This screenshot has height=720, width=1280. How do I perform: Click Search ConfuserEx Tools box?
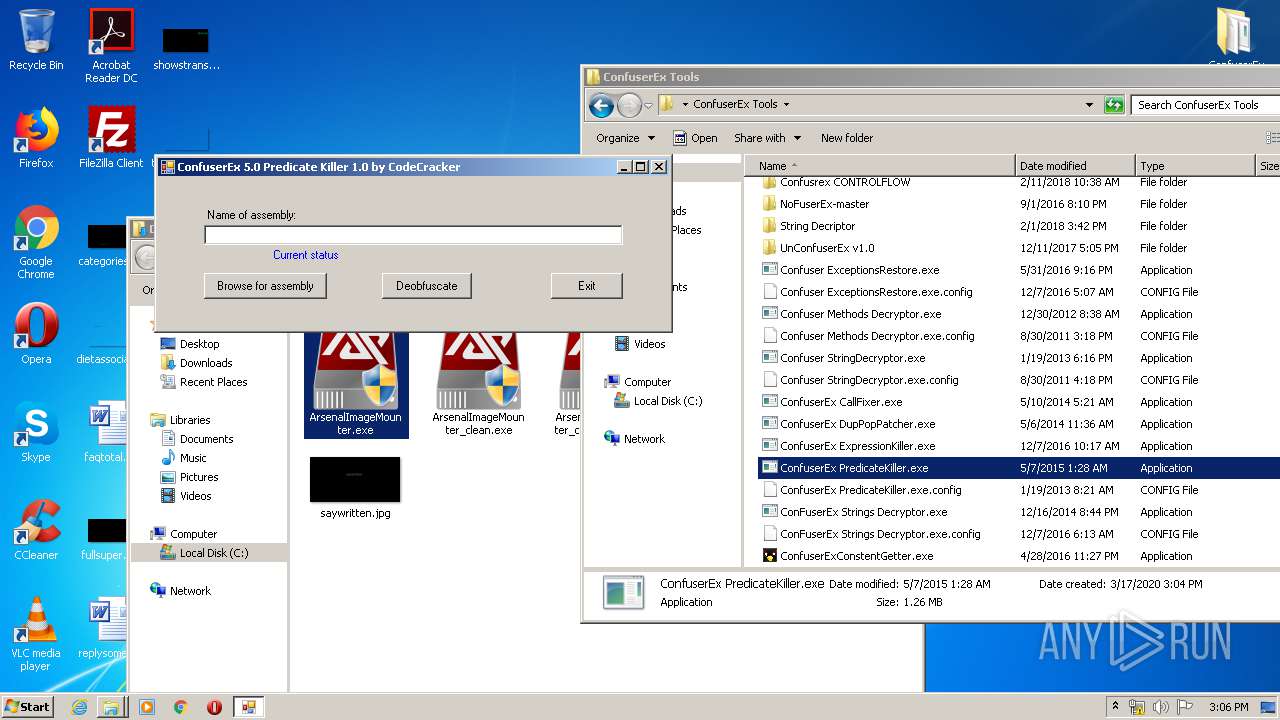pos(1205,104)
